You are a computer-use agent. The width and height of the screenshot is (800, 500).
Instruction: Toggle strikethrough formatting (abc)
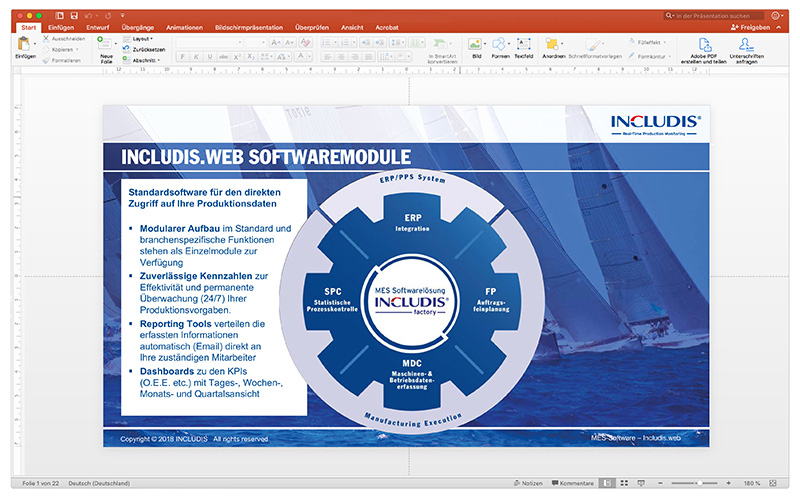pos(223,57)
